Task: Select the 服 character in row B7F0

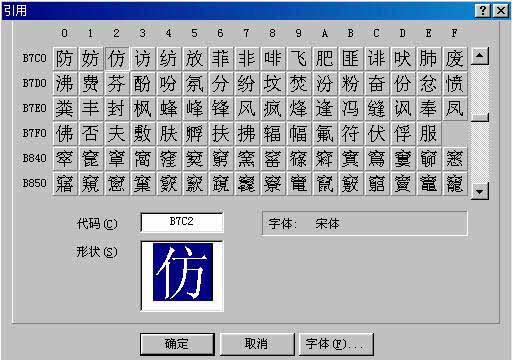Action: click(428, 134)
